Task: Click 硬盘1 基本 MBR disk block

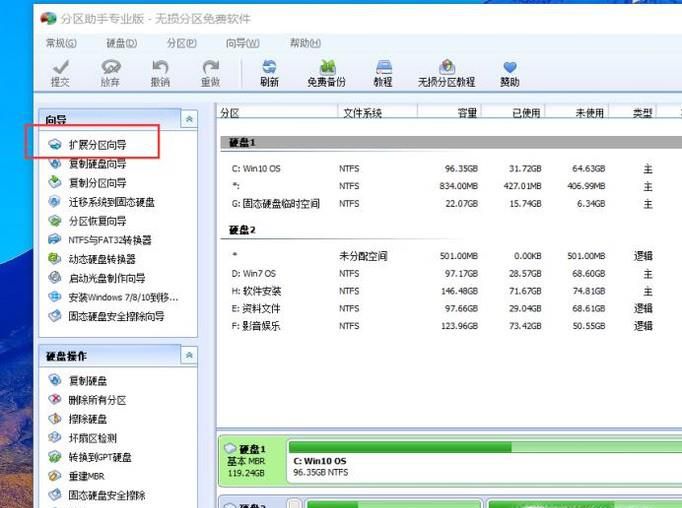Action: [252, 461]
